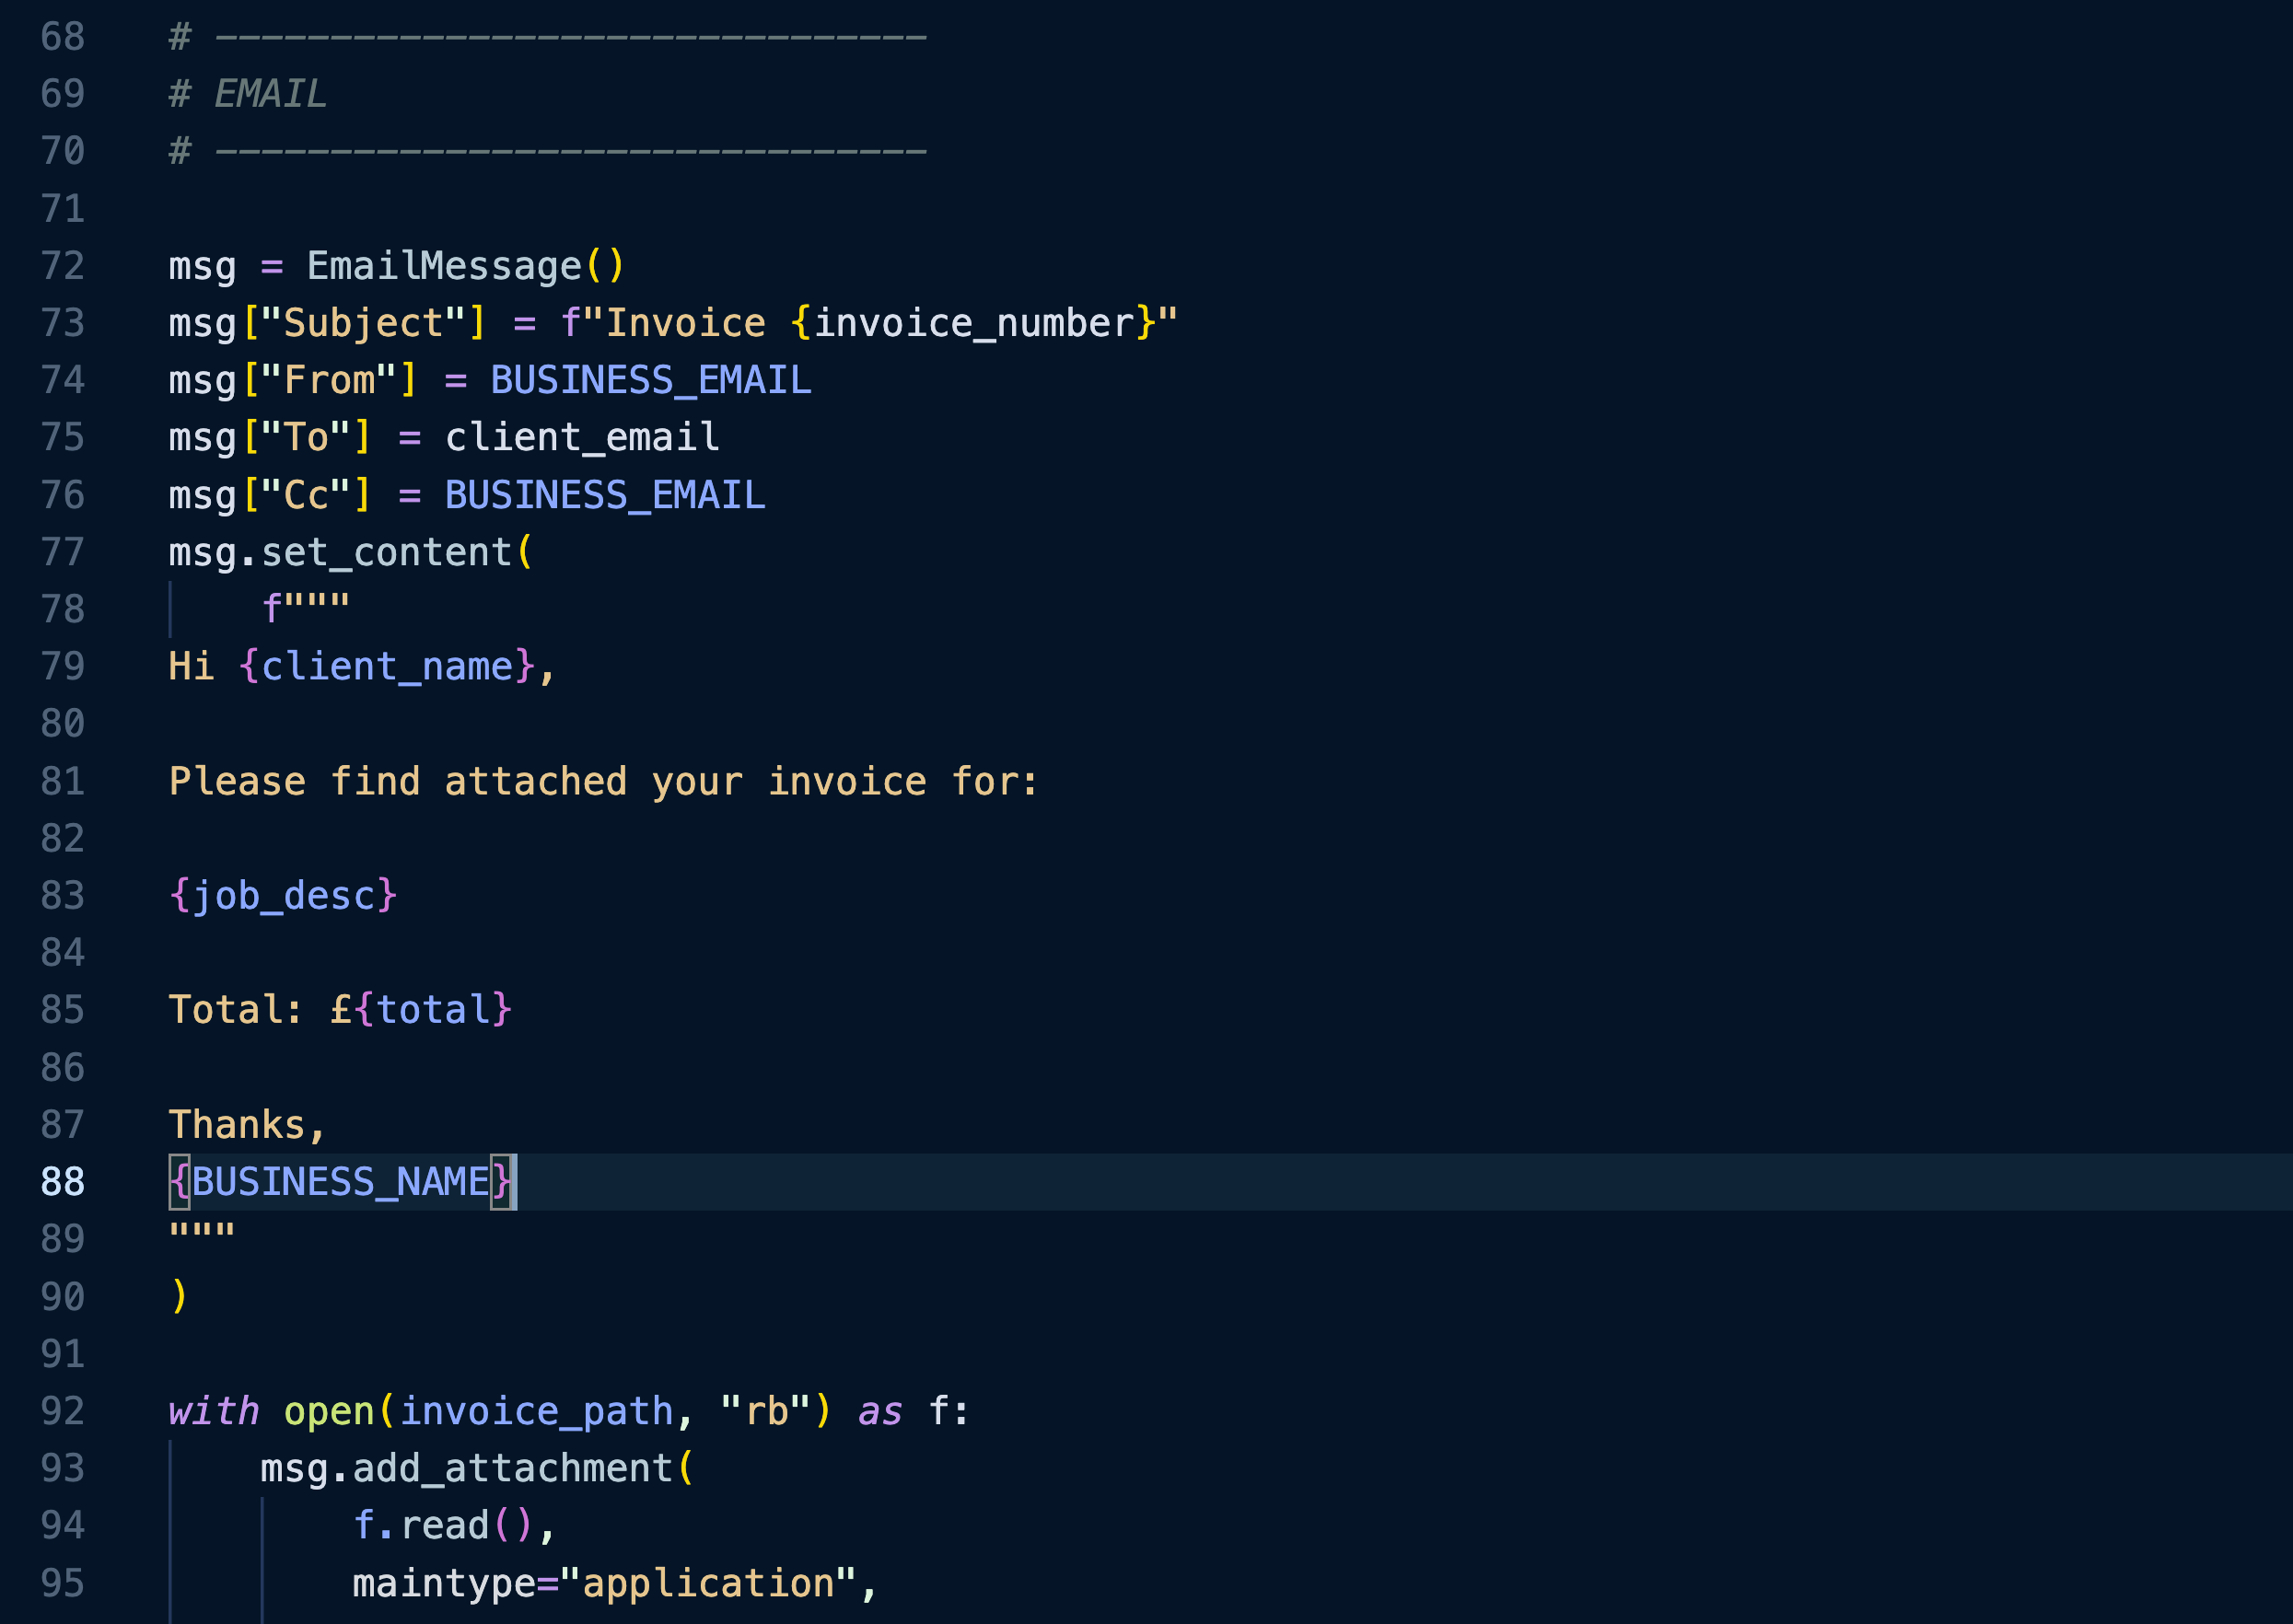Click line number 88 in the gutter

(x=62, y=1182)
